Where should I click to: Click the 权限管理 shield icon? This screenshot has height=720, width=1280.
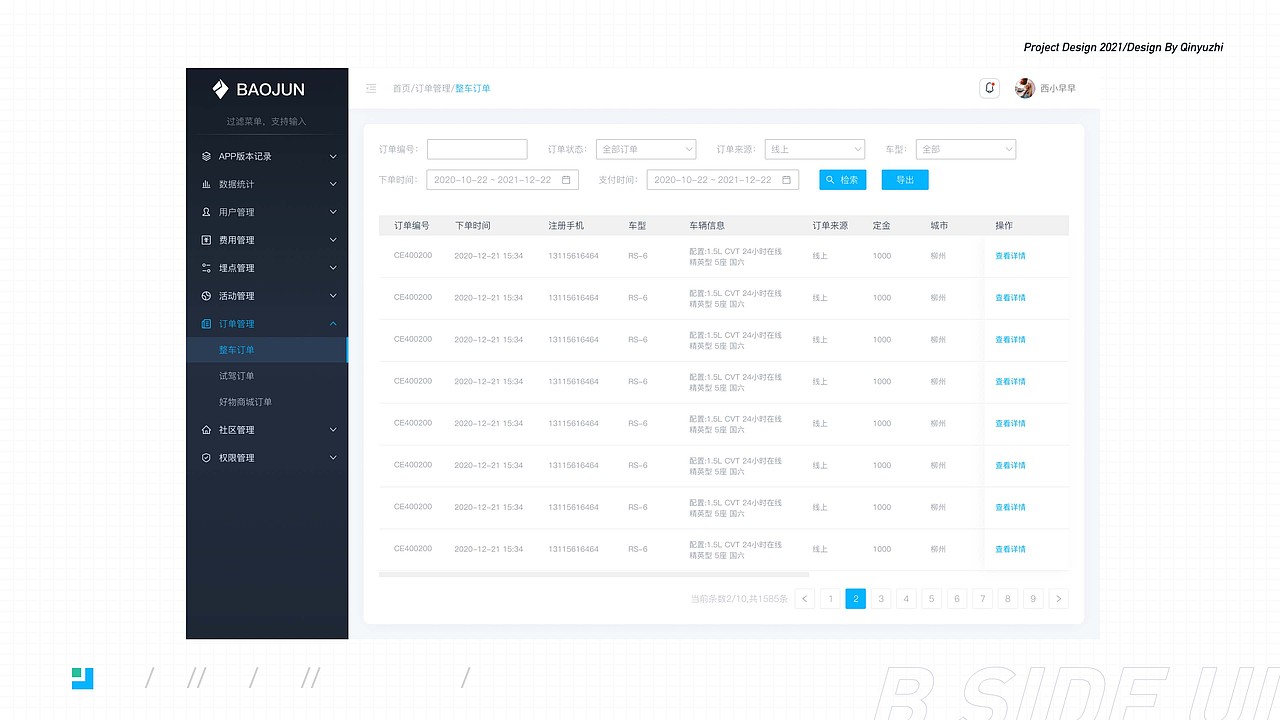tap(206, 458)
